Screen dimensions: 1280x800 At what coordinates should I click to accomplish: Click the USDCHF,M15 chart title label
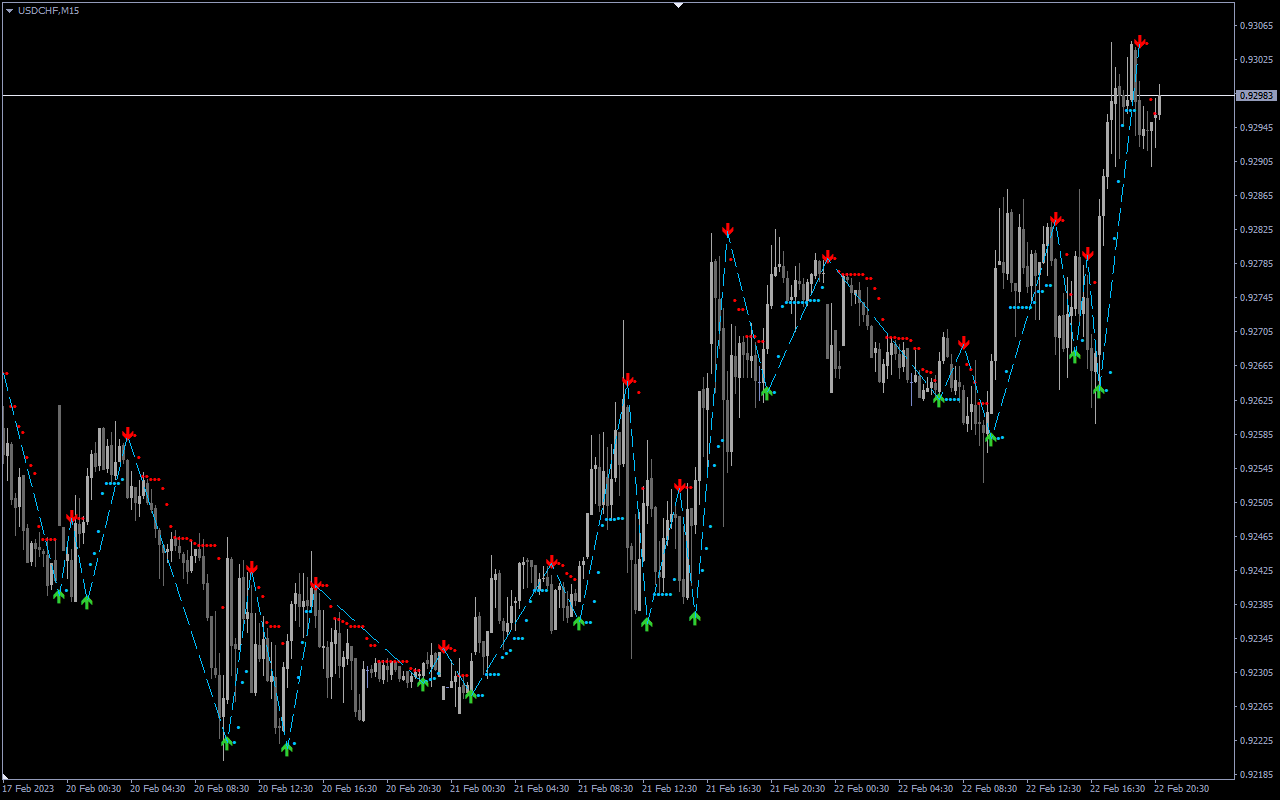49,10
